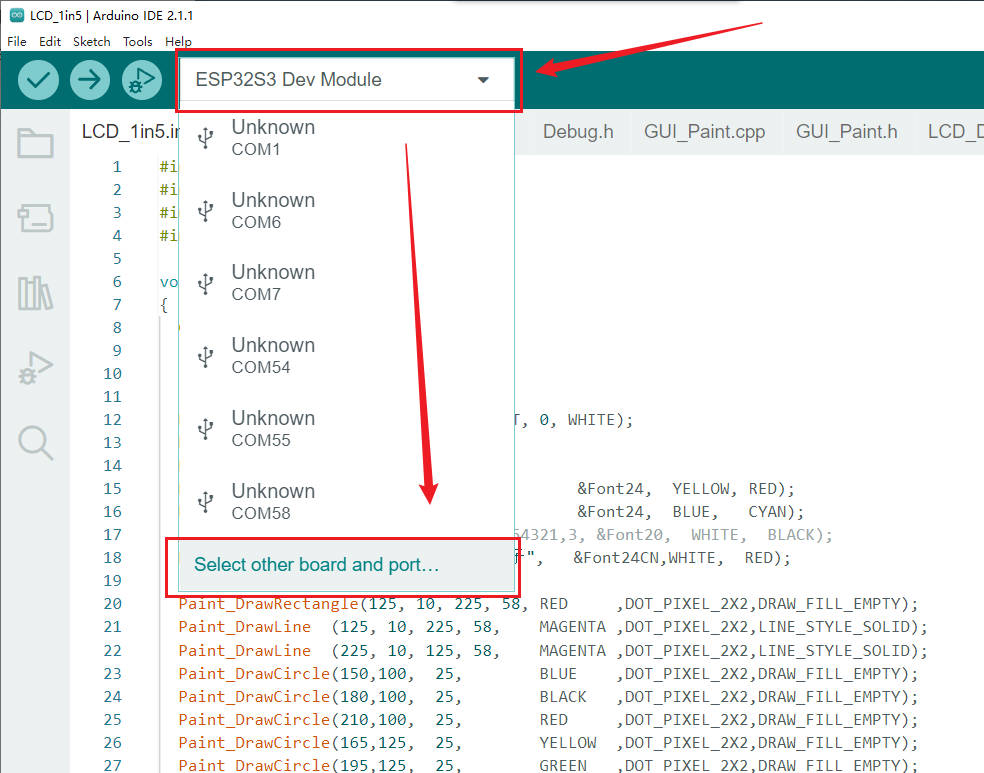The height and width of the screenshot is (773, 984).
Task: Click Paint_DrawCircle on line 26
Action: [x=254, y=743]
